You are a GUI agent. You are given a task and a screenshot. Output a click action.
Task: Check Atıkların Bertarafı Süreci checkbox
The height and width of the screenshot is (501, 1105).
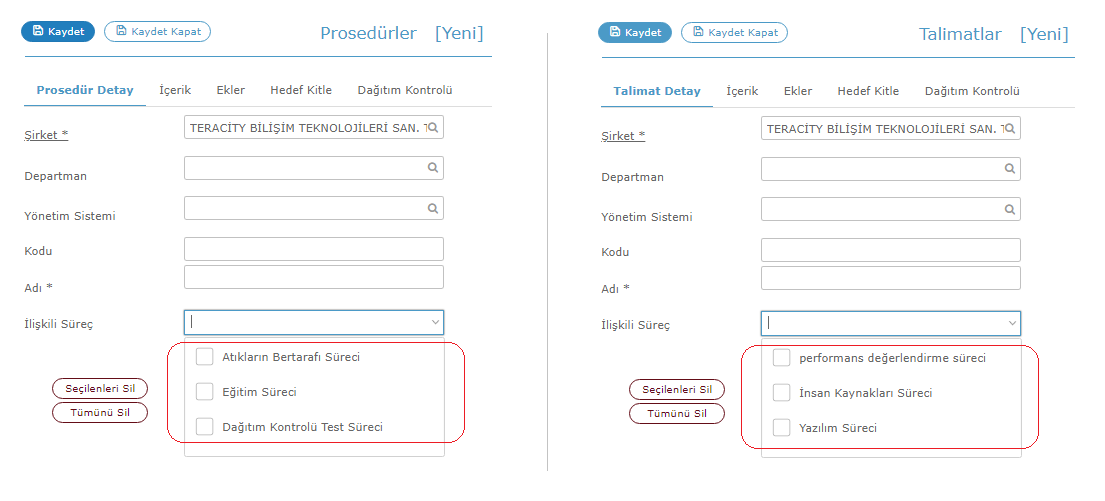click(x=204, y=357)
